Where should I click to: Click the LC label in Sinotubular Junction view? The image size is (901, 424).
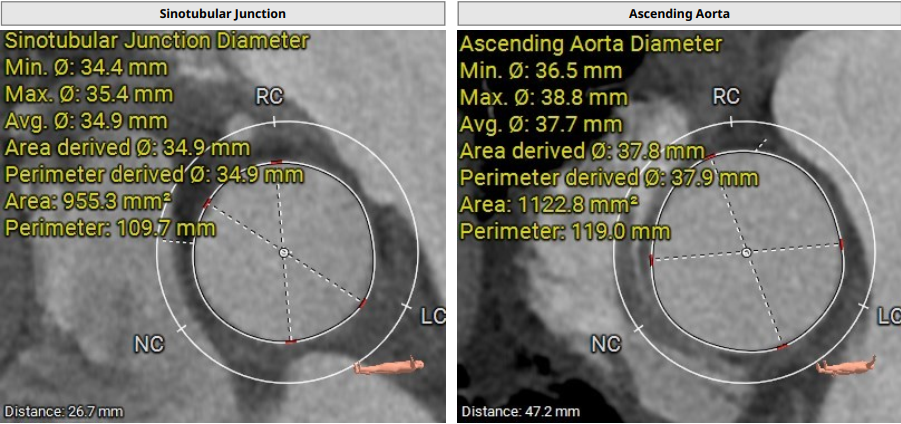click(x=432, y=316)
